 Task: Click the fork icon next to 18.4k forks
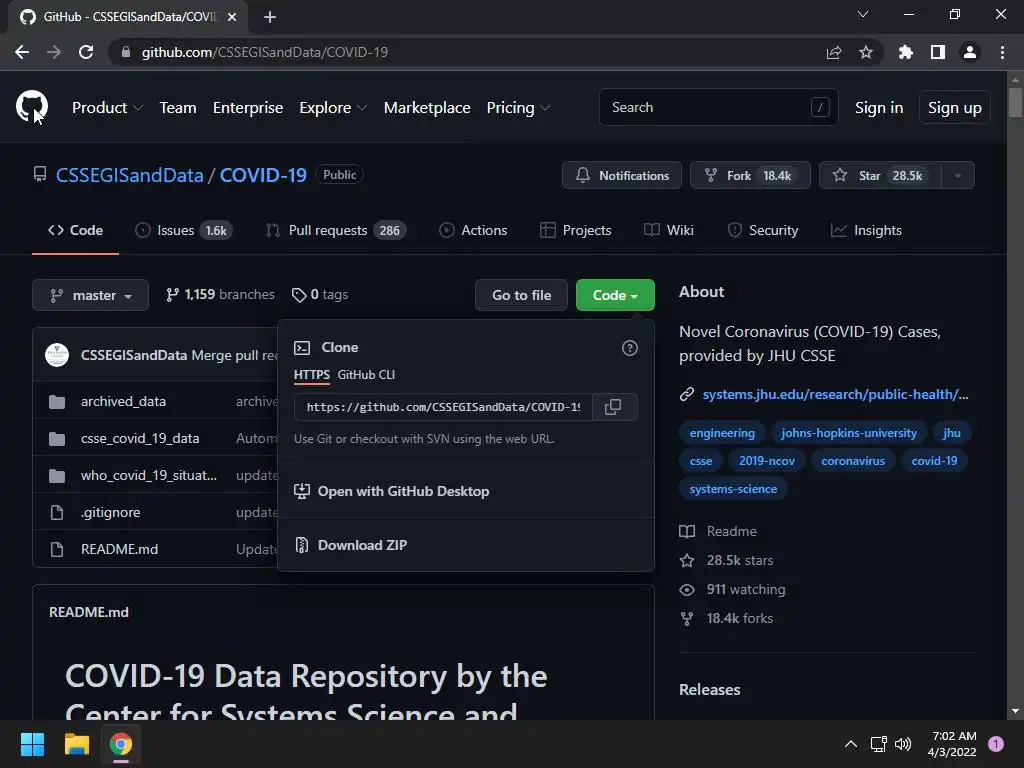click(686, 618)
